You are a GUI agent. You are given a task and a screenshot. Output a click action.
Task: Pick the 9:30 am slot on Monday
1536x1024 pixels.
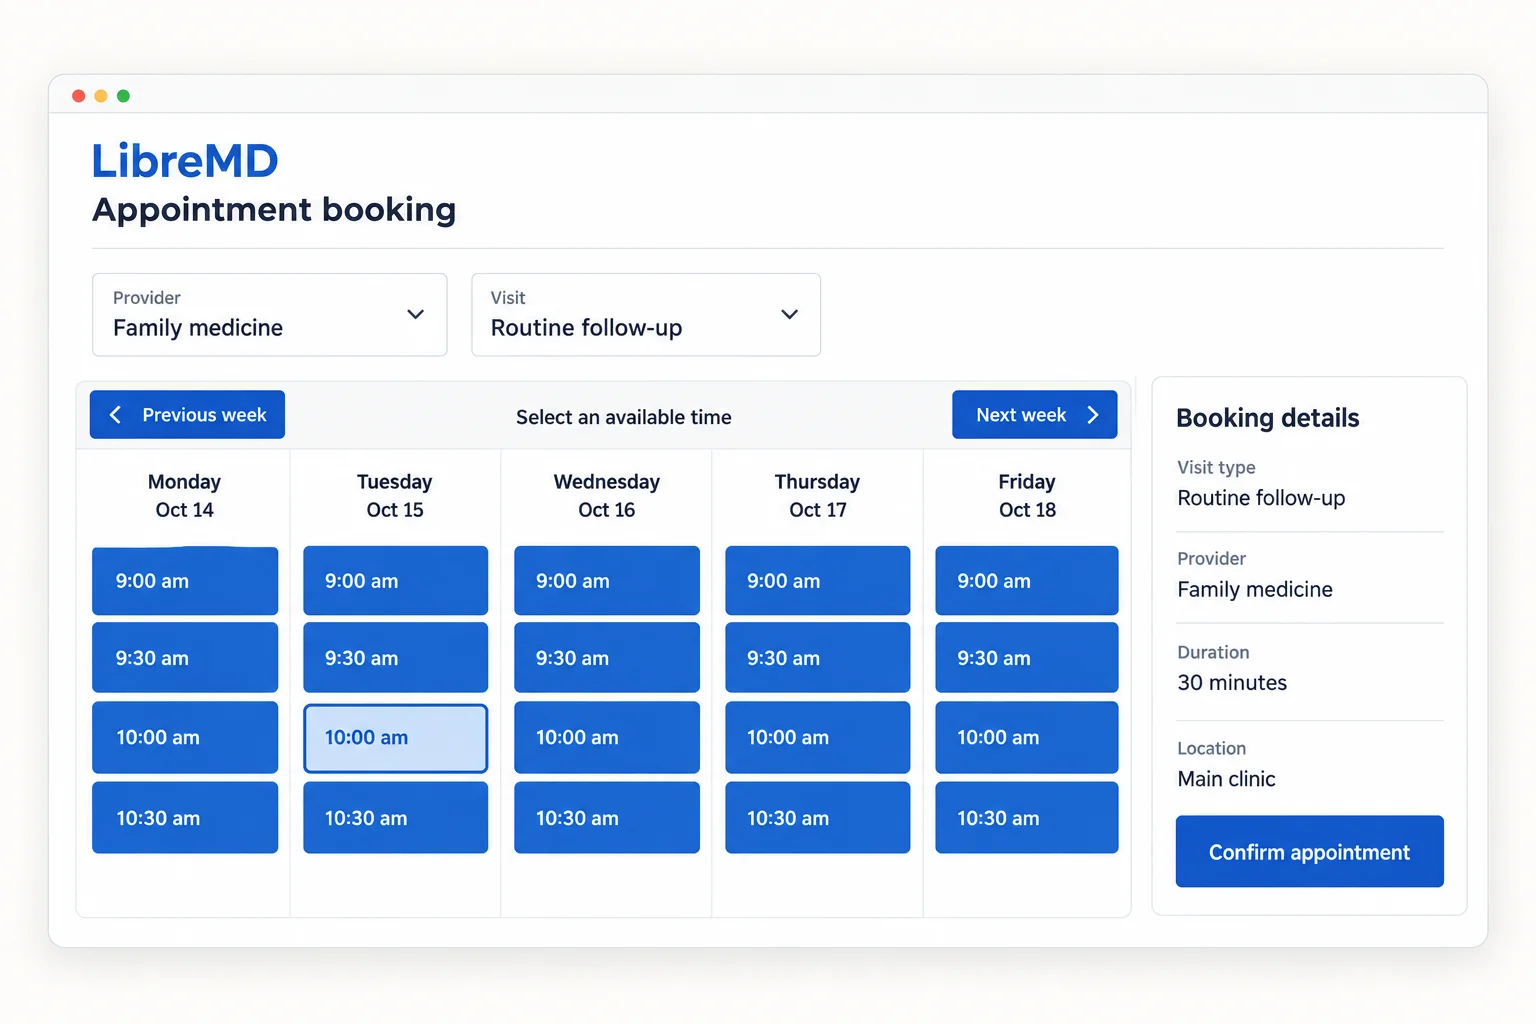(185, 657)
